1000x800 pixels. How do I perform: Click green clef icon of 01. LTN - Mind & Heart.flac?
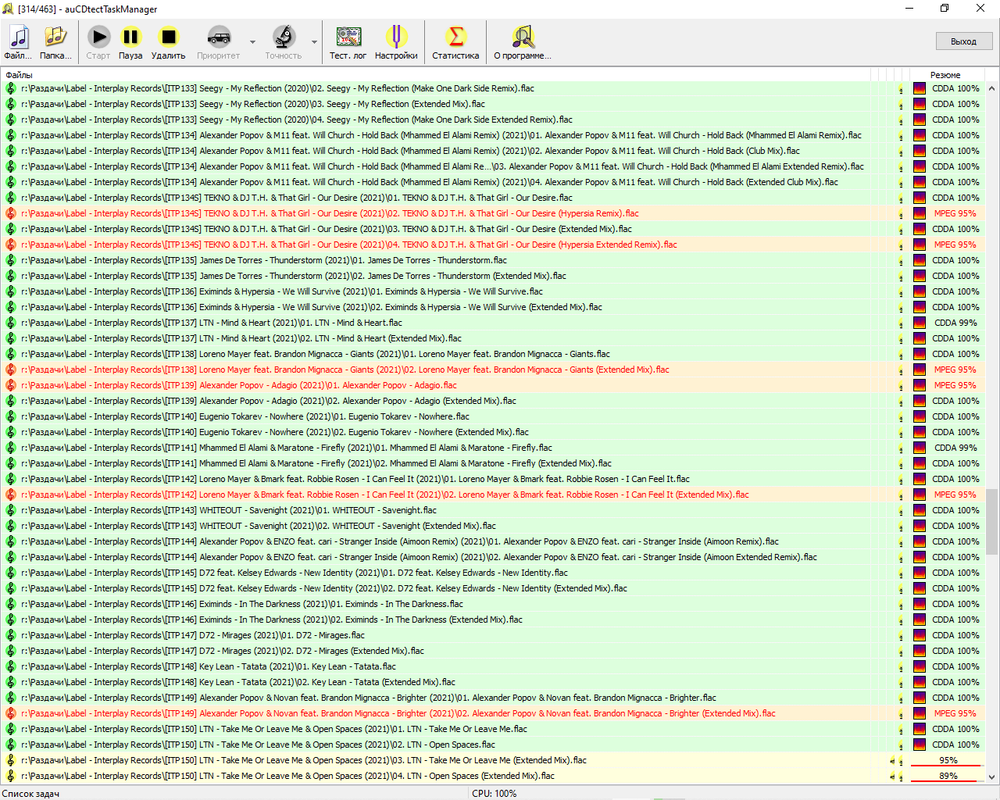(11, 323)
